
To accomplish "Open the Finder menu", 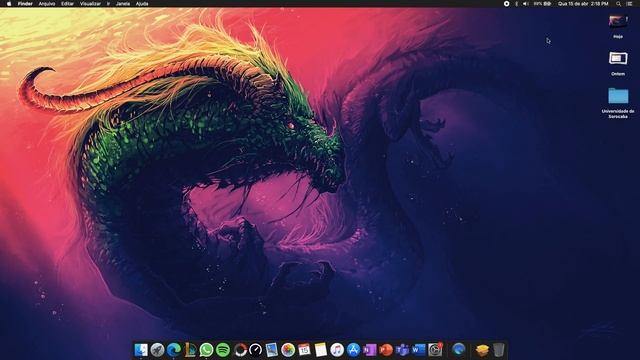I will click(25, 4).
